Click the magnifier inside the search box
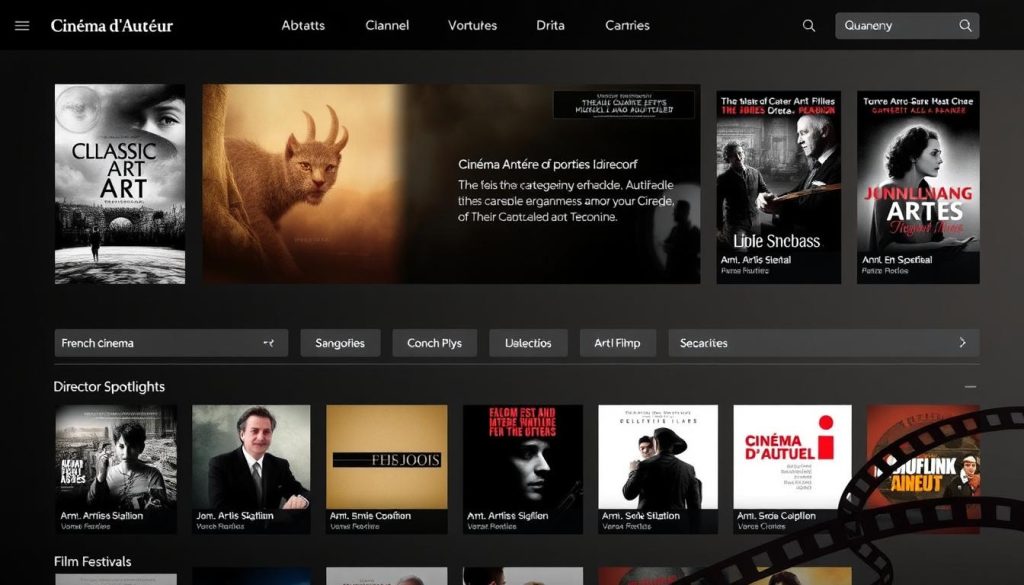Screen dimensions: 1024x585 (x=964, y=25)
